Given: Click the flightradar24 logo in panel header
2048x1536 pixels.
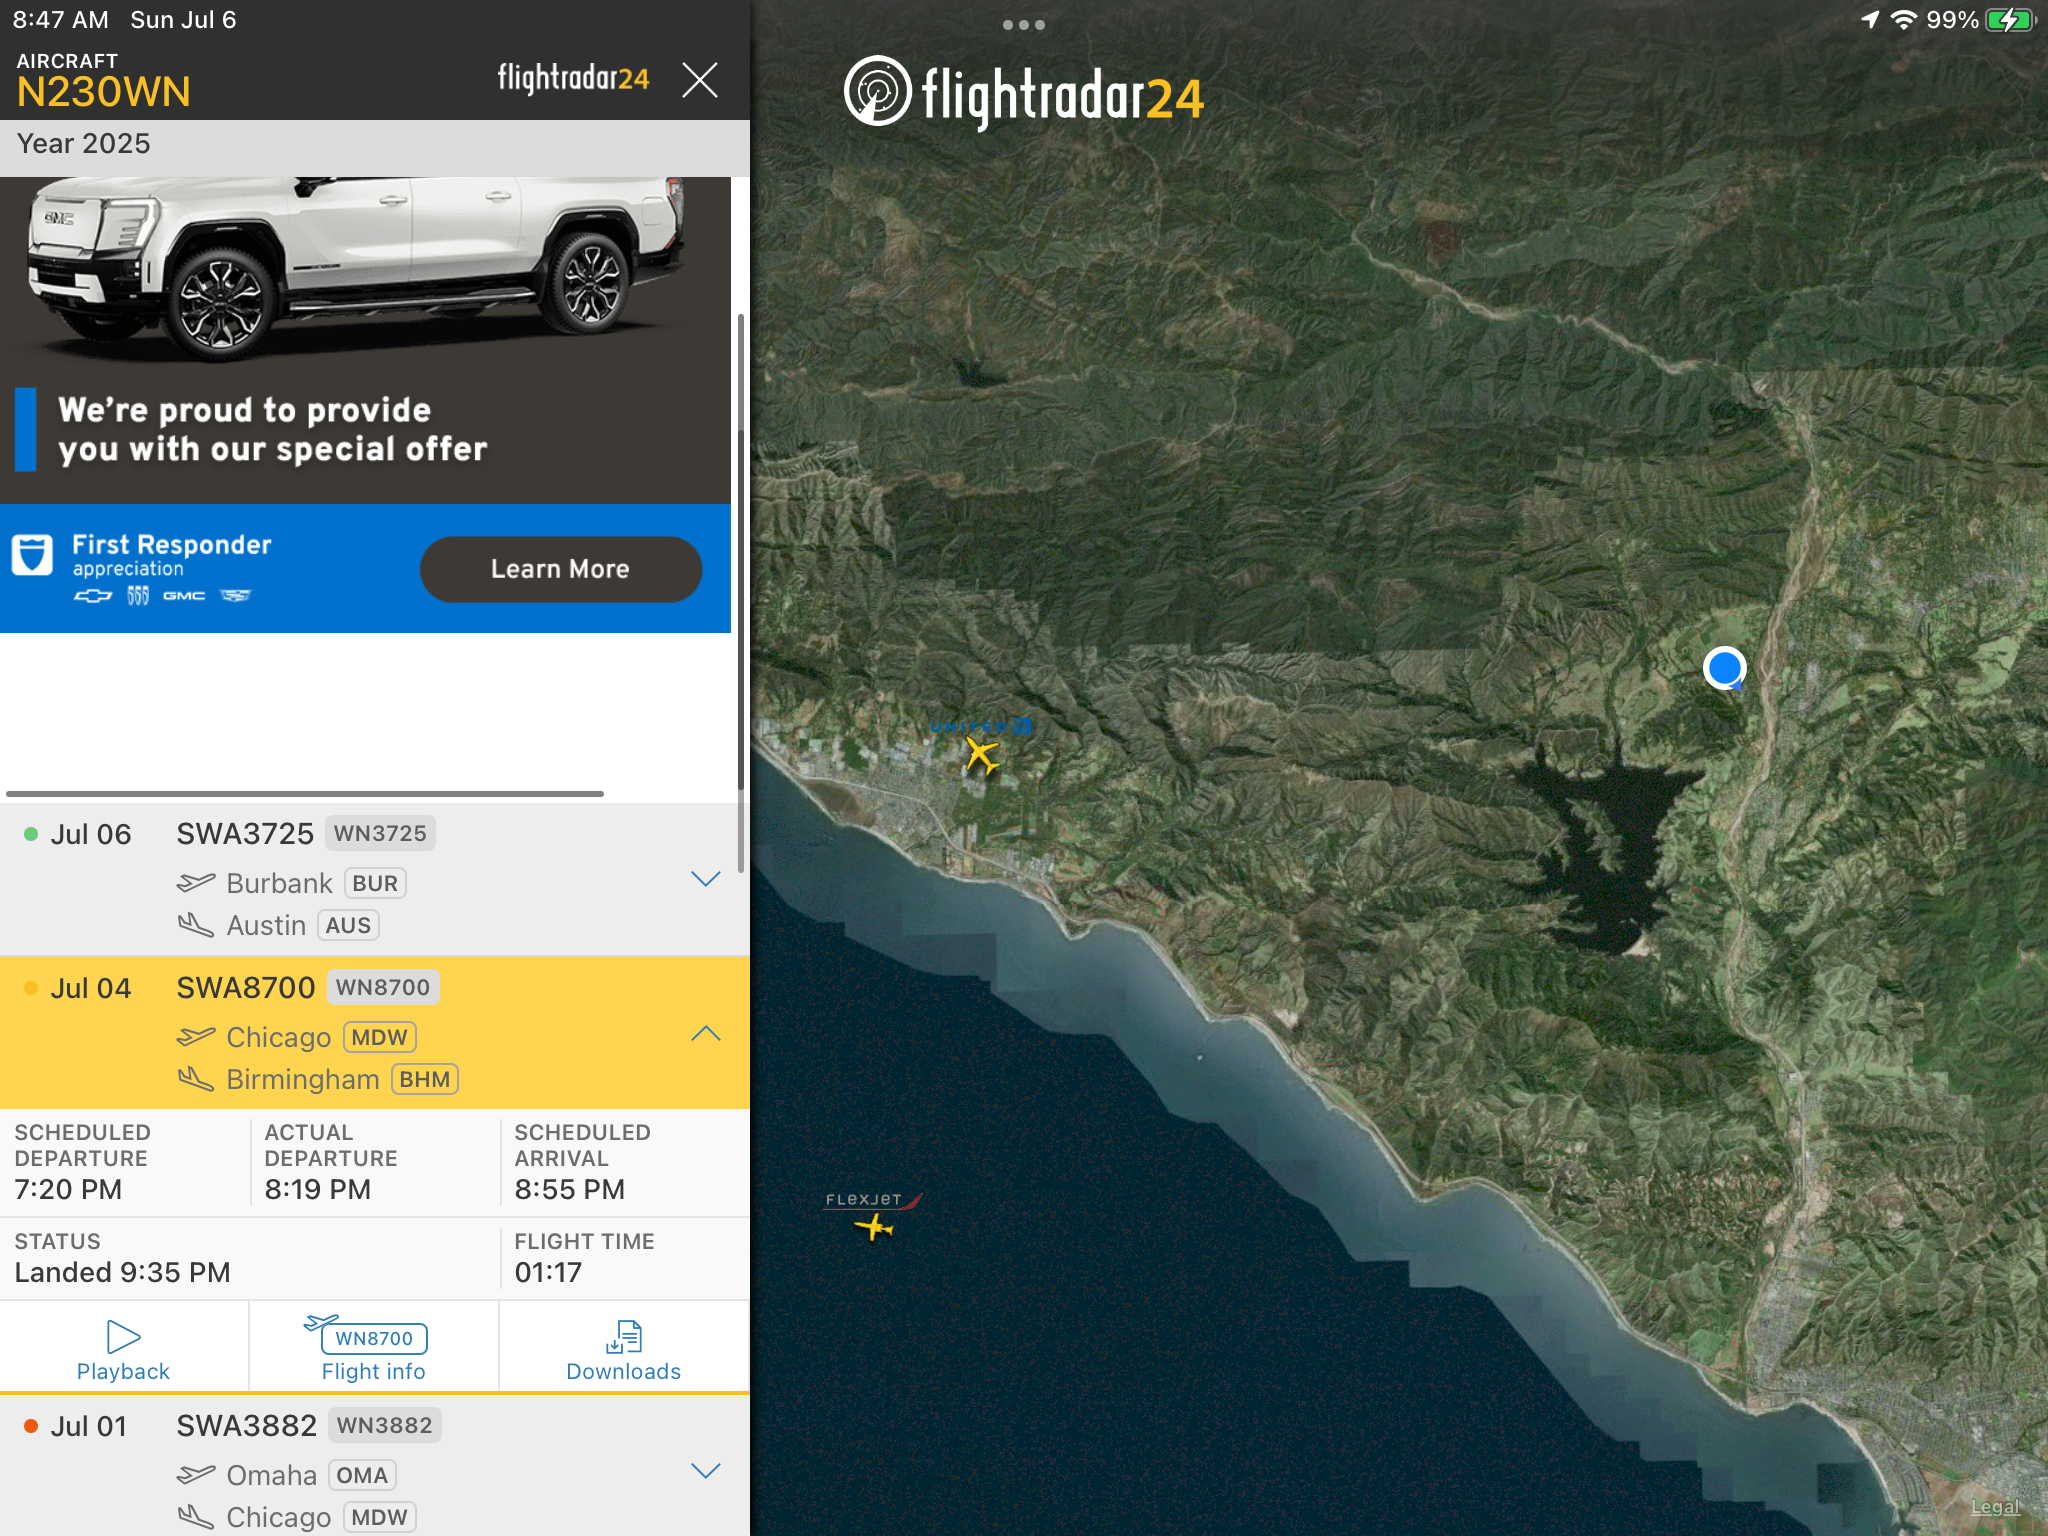Looking at the screenshot, I should pos(574,78).
